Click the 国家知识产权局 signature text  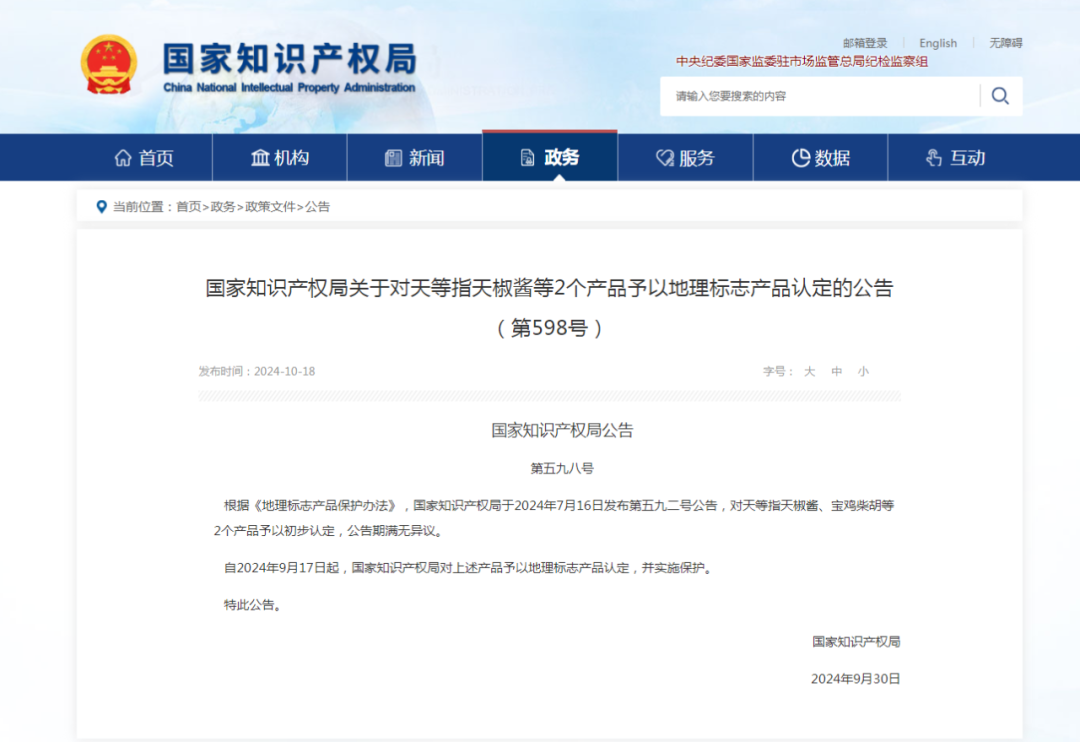[x=856, y=641]
